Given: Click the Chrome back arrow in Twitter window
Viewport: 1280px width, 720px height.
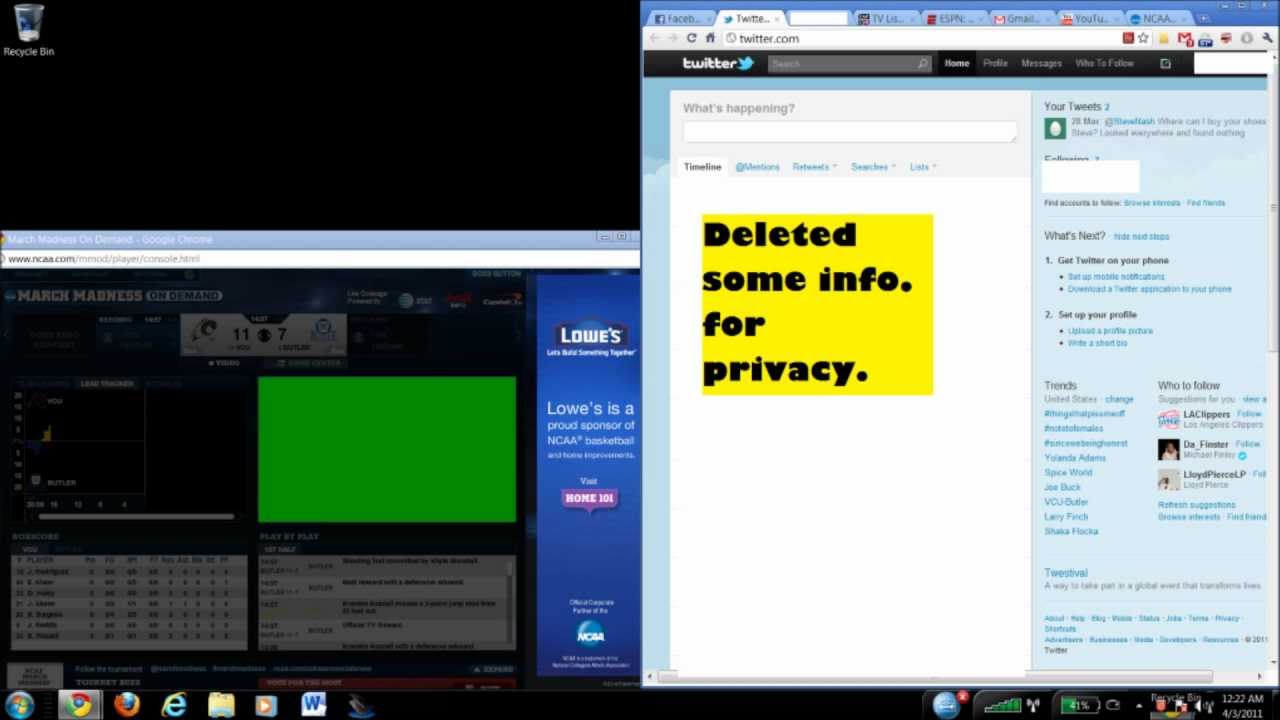Looking at the screenshot, I should tap(654, 38).
